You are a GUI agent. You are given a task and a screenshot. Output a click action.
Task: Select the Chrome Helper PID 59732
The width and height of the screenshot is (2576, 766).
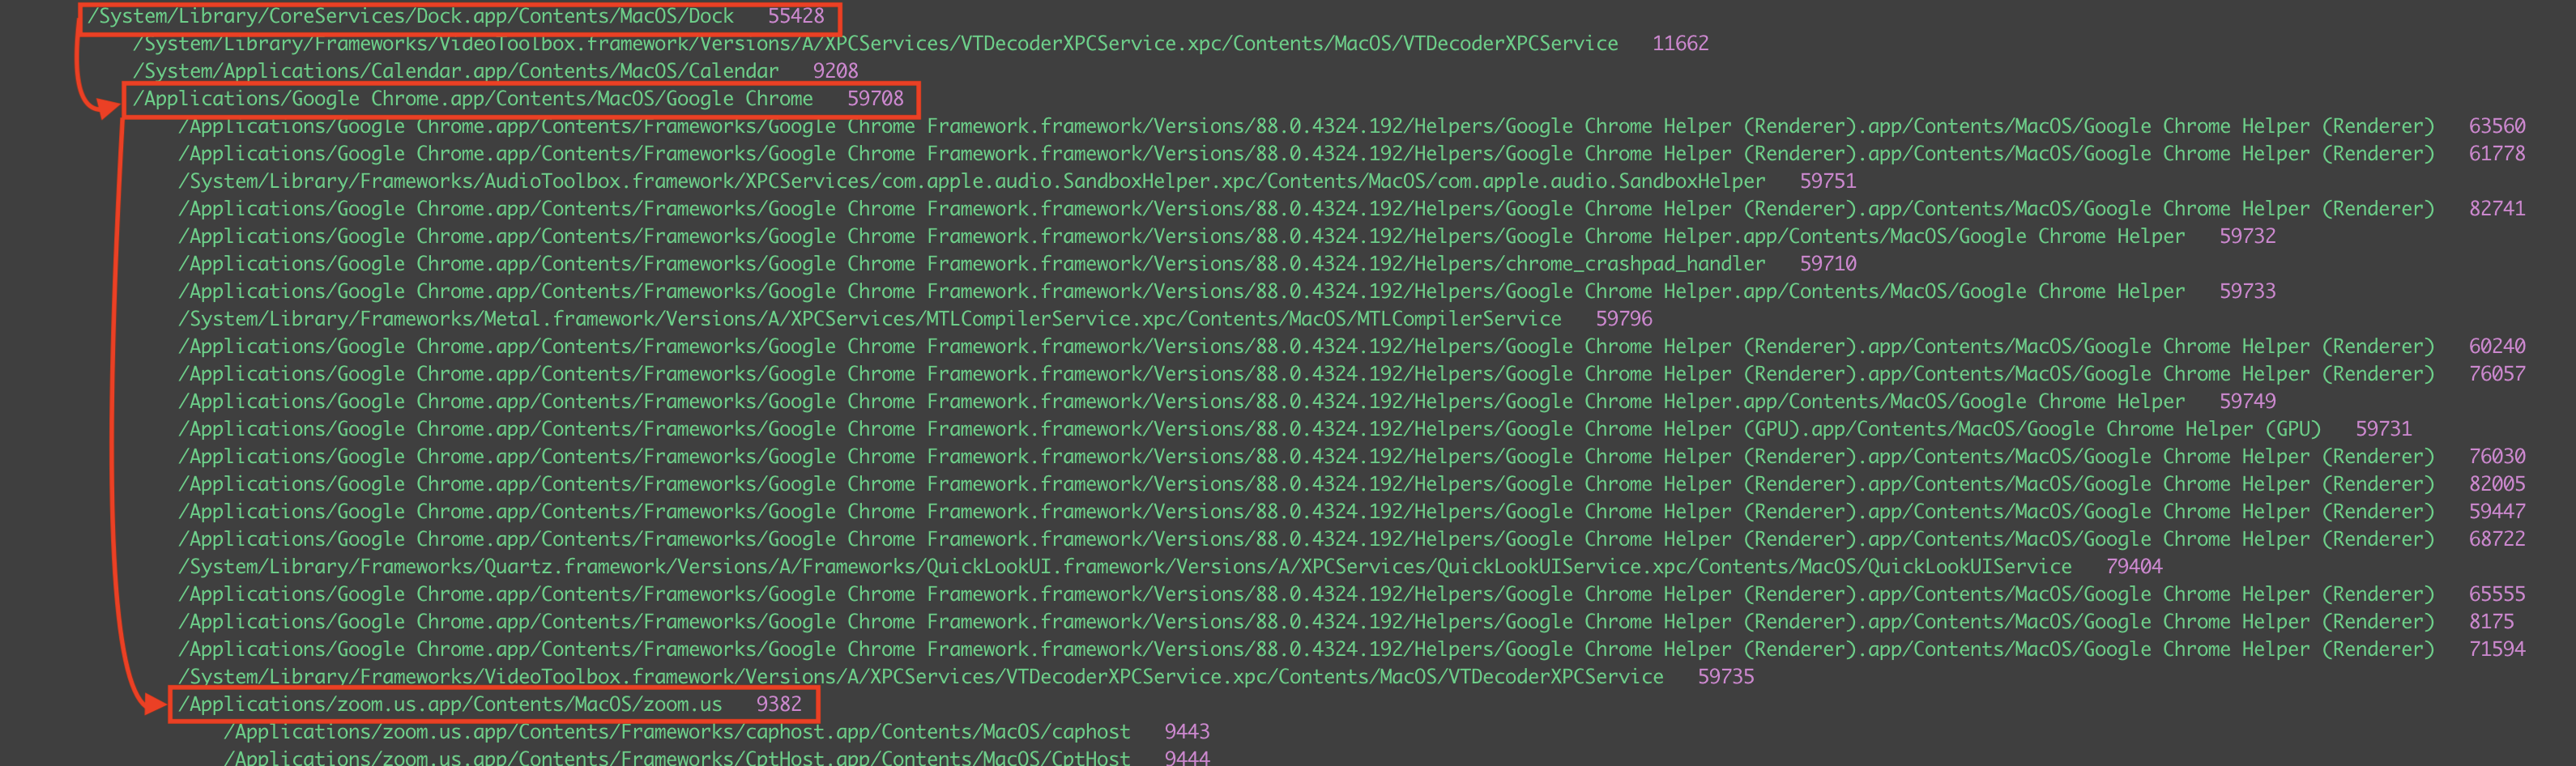tap(2247, 236)
